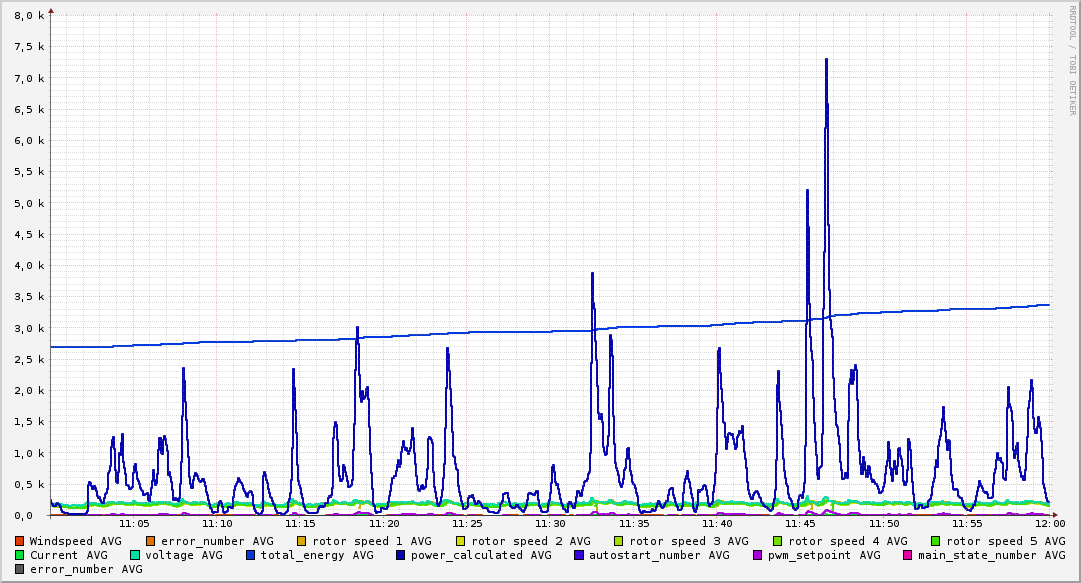
Task: Select the green Current AVG legend swatch
Action: [20, 555]
